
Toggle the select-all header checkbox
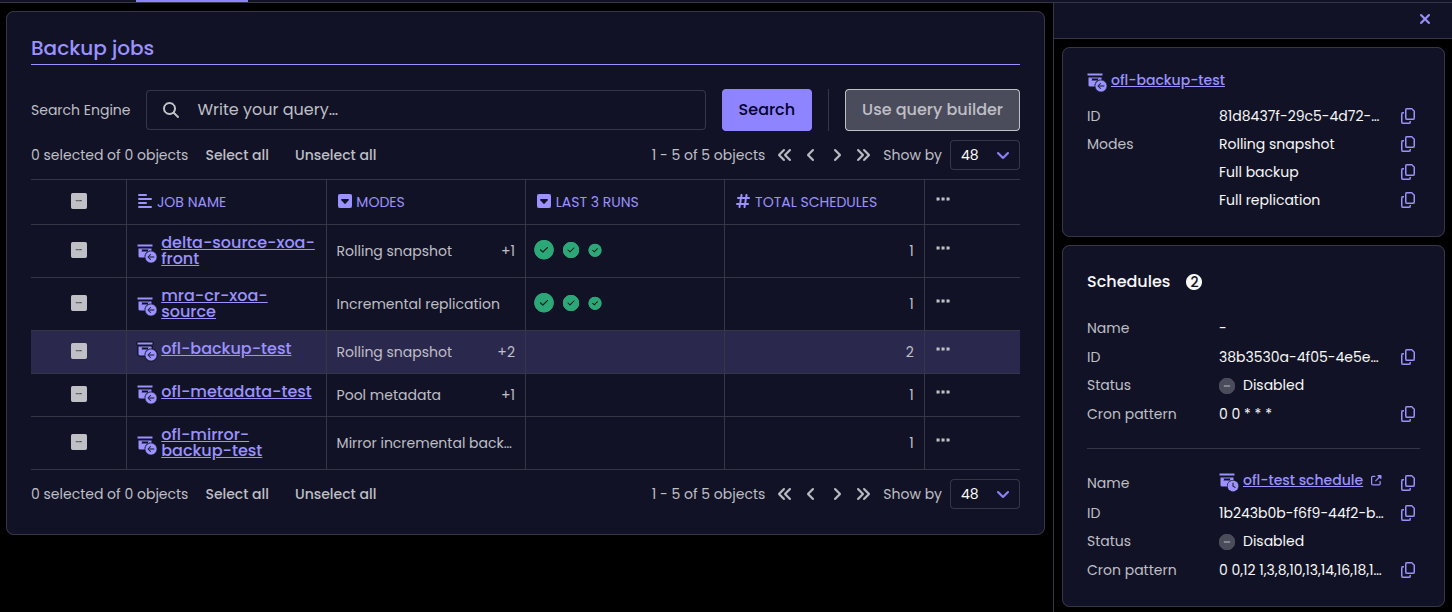click(x=79, y=202)
